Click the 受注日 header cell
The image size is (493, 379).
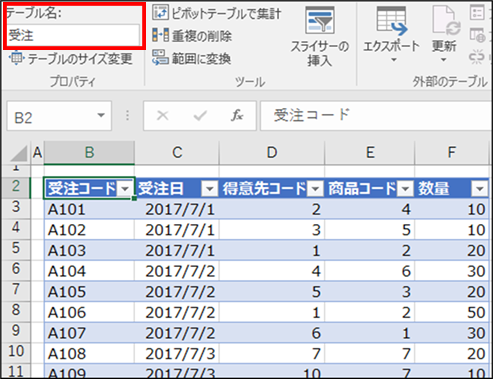tap(177, 189)
